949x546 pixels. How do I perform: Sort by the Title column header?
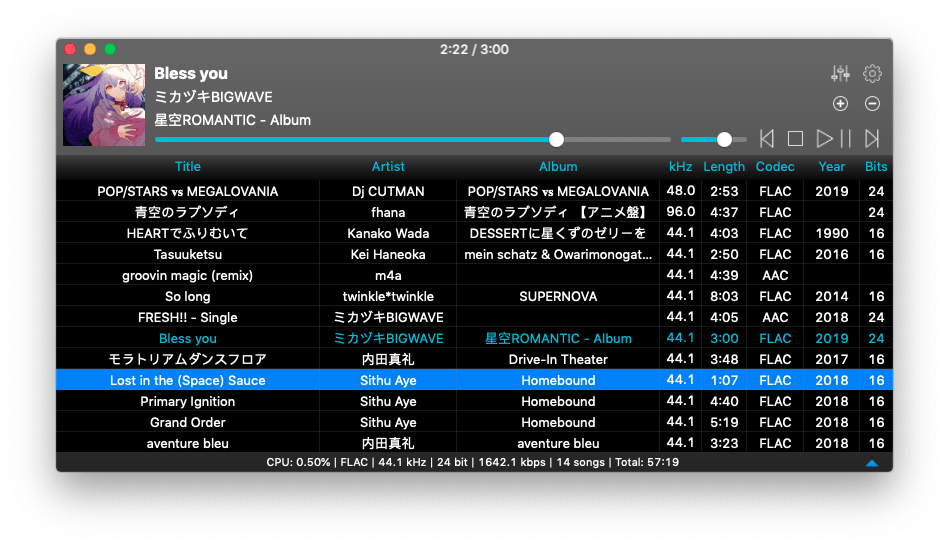[x=188, y=166]
